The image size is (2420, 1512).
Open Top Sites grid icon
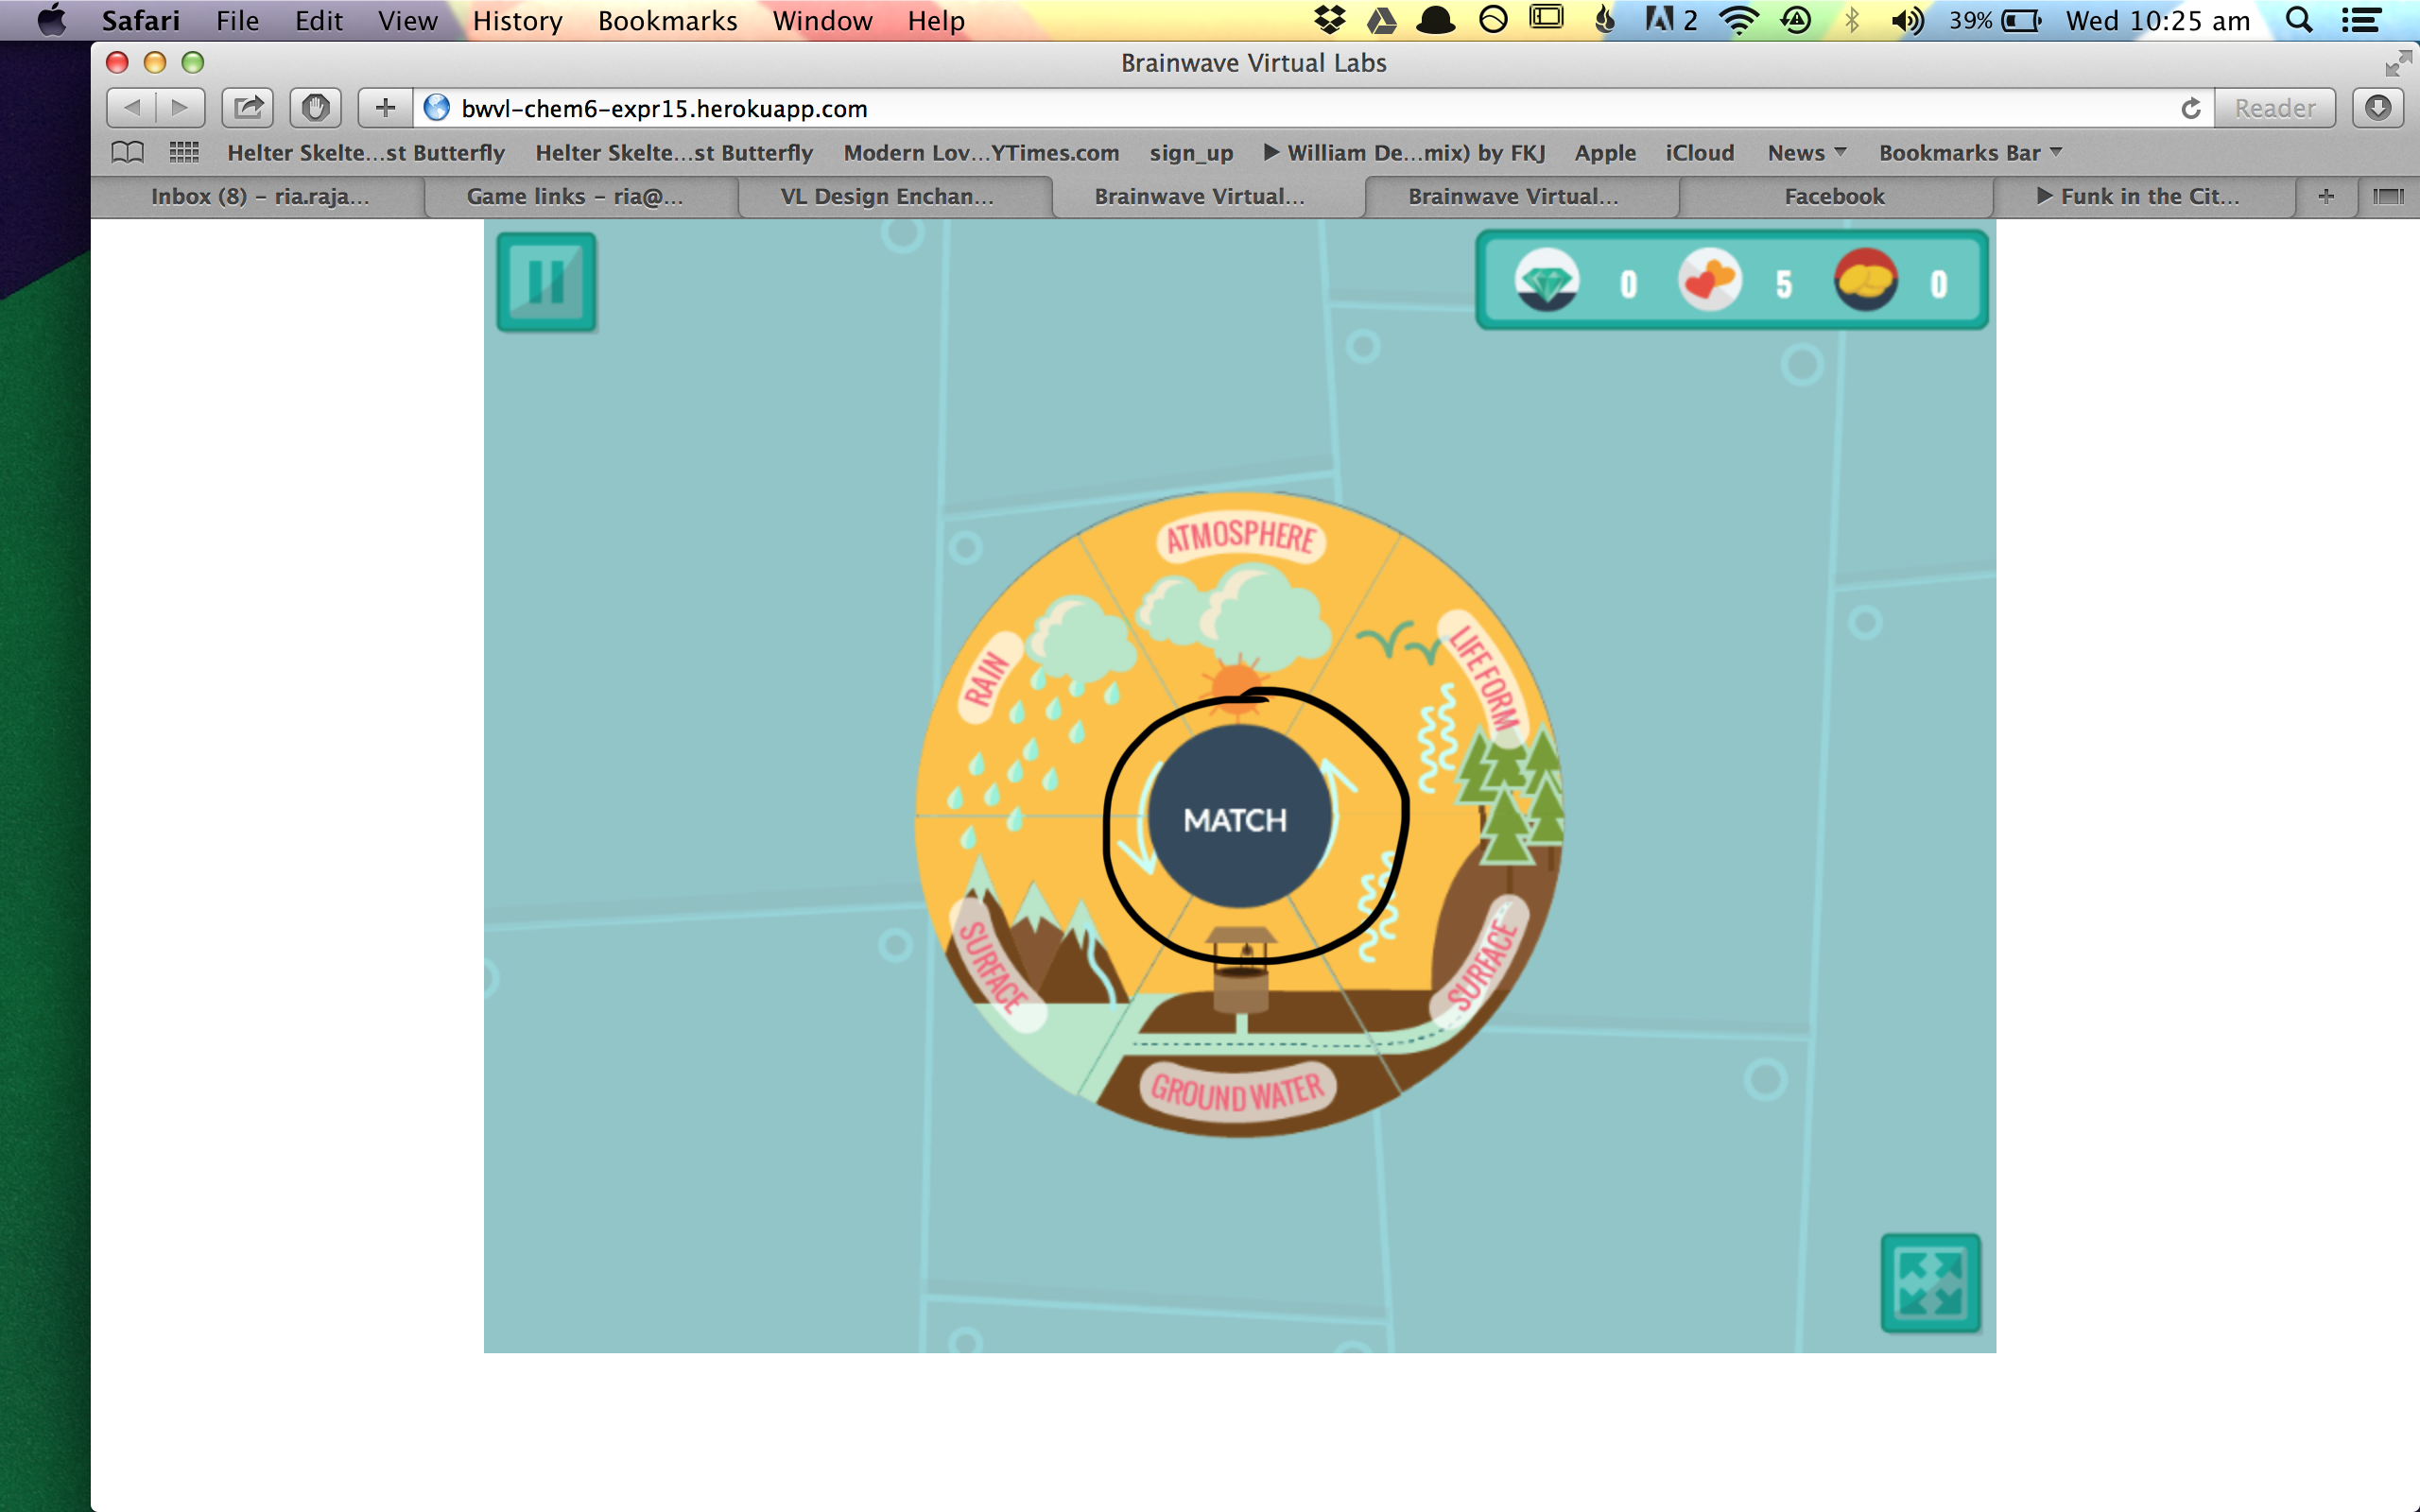click(x=184, y=153)
